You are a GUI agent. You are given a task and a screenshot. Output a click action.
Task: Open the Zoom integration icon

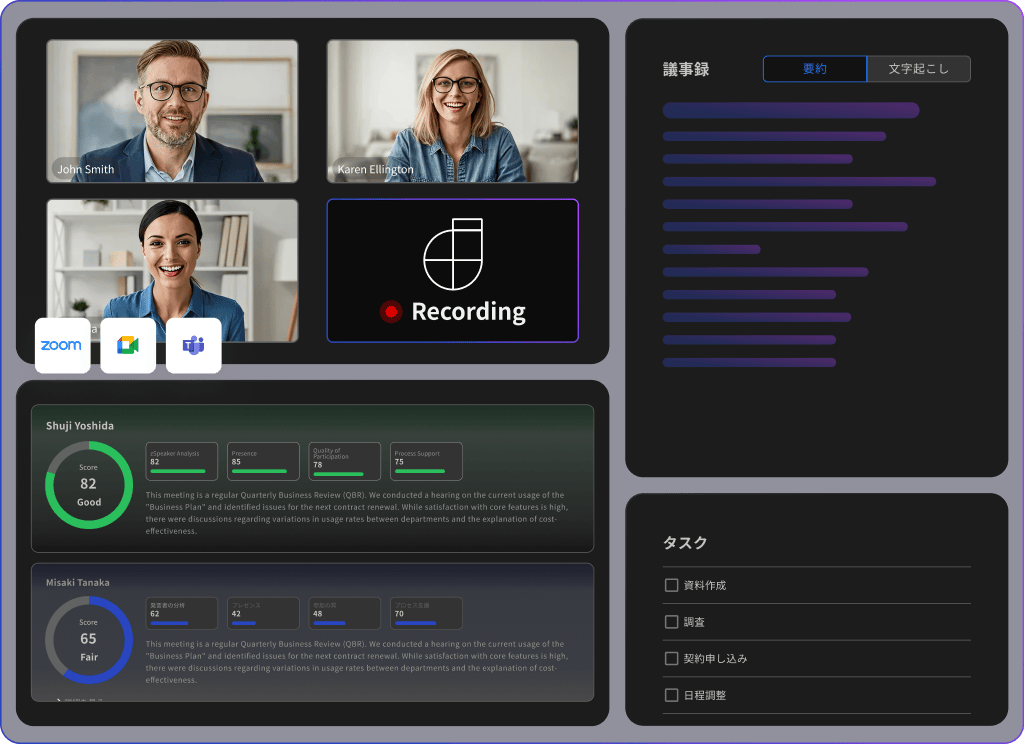pos(62,345)
